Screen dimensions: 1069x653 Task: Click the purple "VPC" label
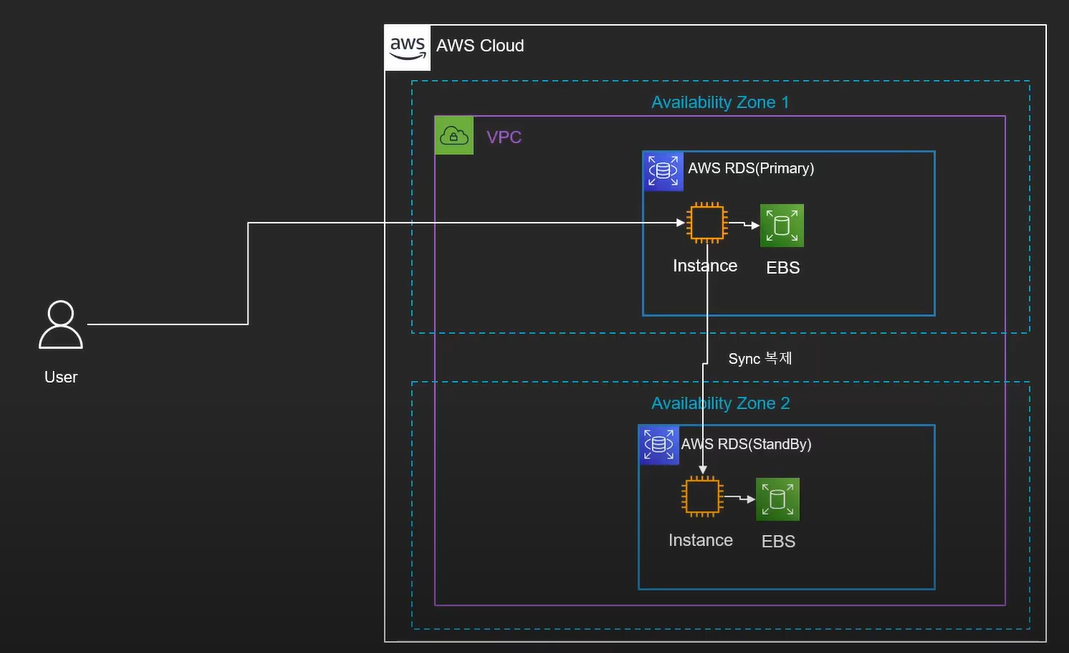tap(504, 137)
